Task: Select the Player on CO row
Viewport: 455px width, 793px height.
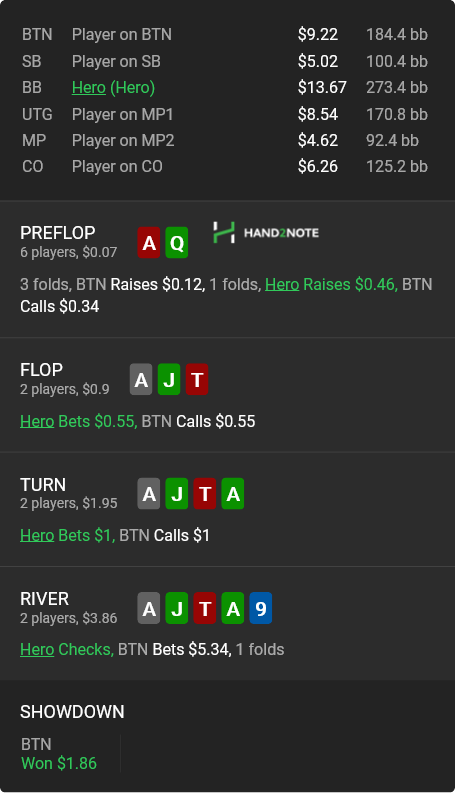Action: (225, 166)
